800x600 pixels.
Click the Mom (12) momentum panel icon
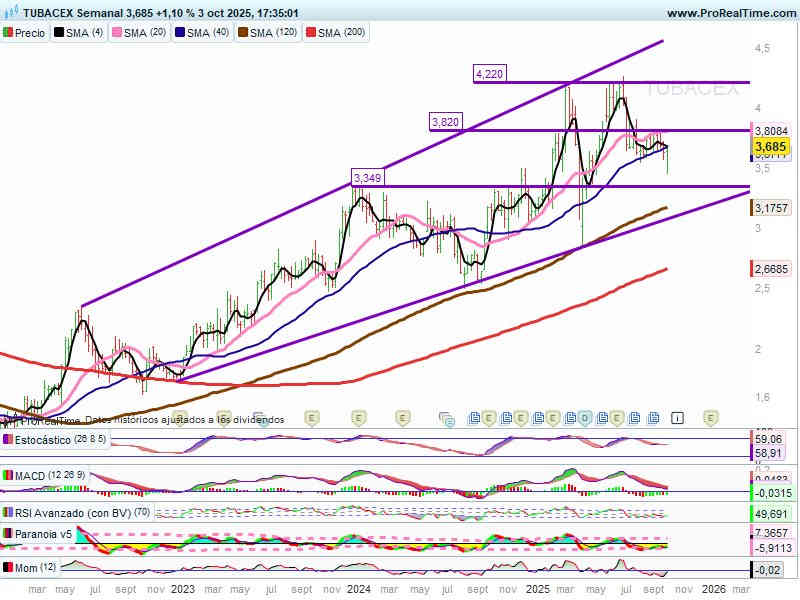[8, 568]
